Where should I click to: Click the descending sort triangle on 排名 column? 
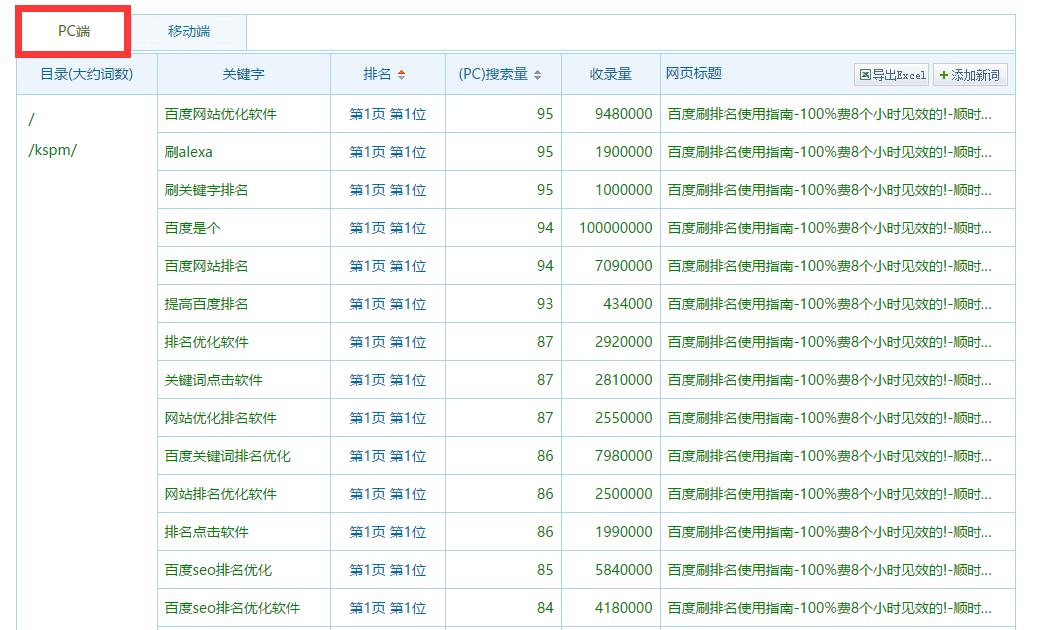(x=401, y=77)
